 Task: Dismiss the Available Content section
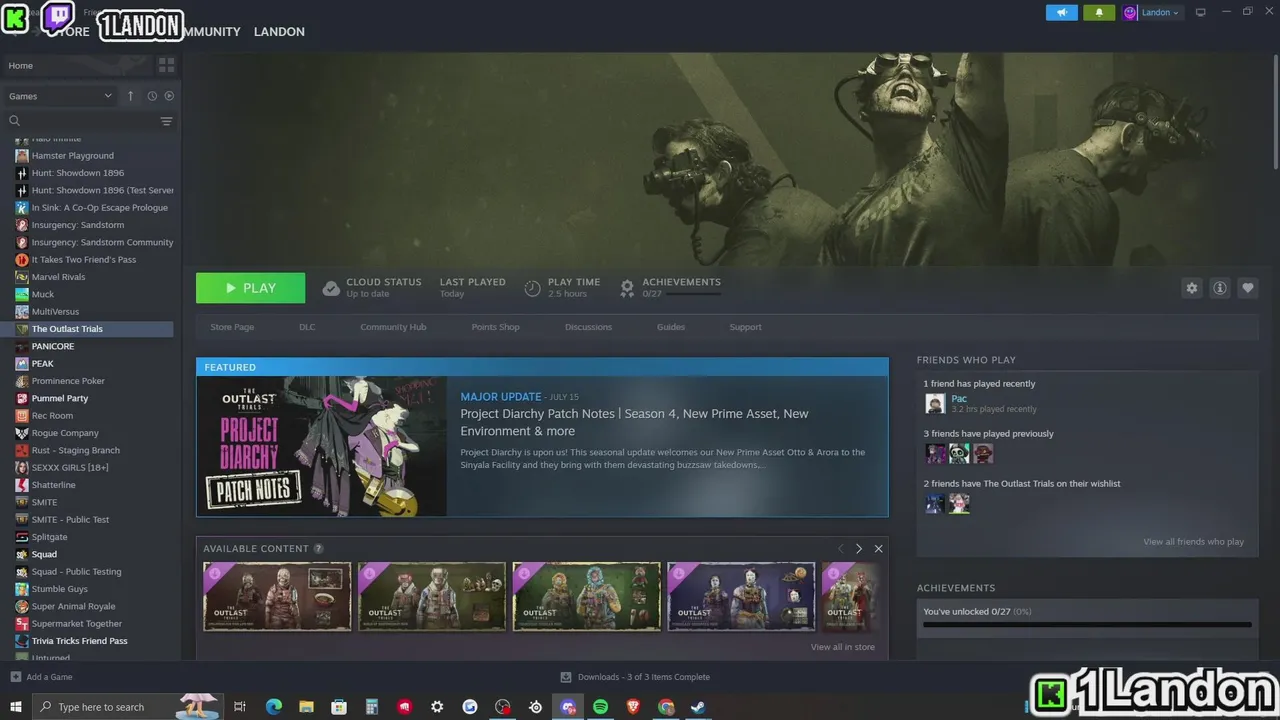point(878,548)
